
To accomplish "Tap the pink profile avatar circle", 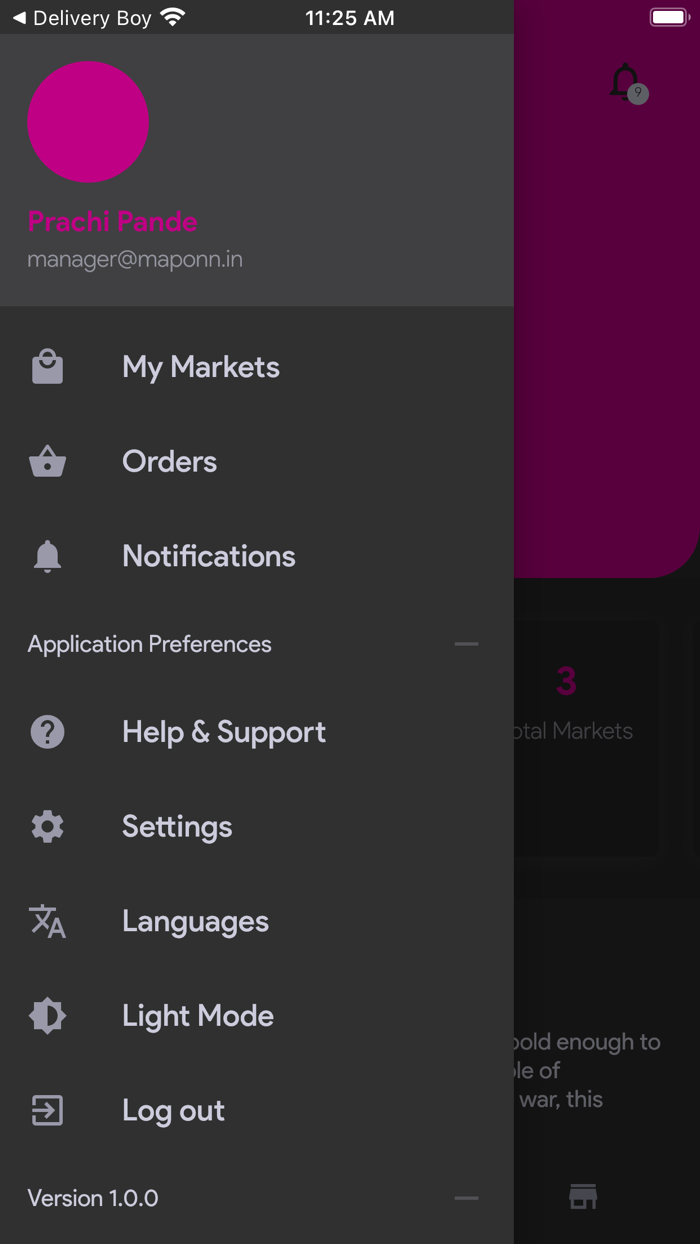I will [88, 122].
